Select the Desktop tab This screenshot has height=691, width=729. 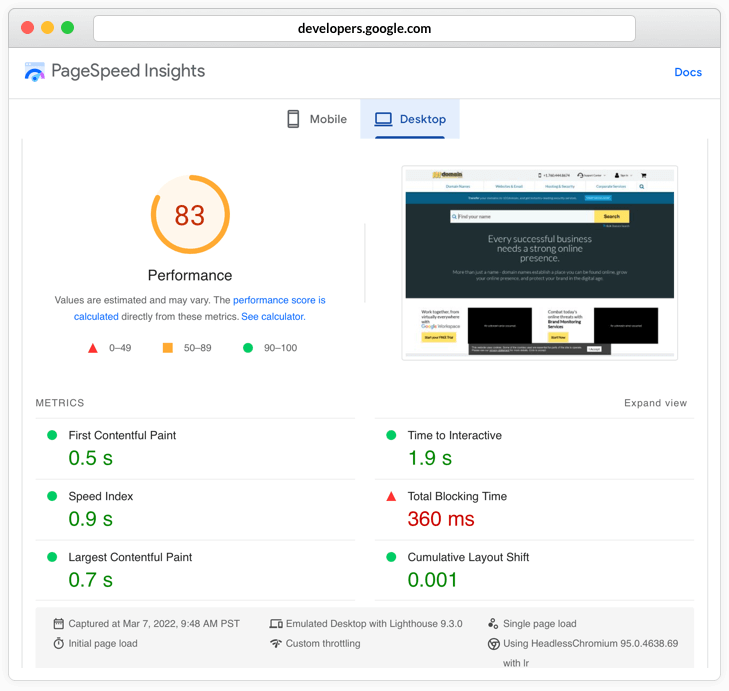click(x=410, y=119)
